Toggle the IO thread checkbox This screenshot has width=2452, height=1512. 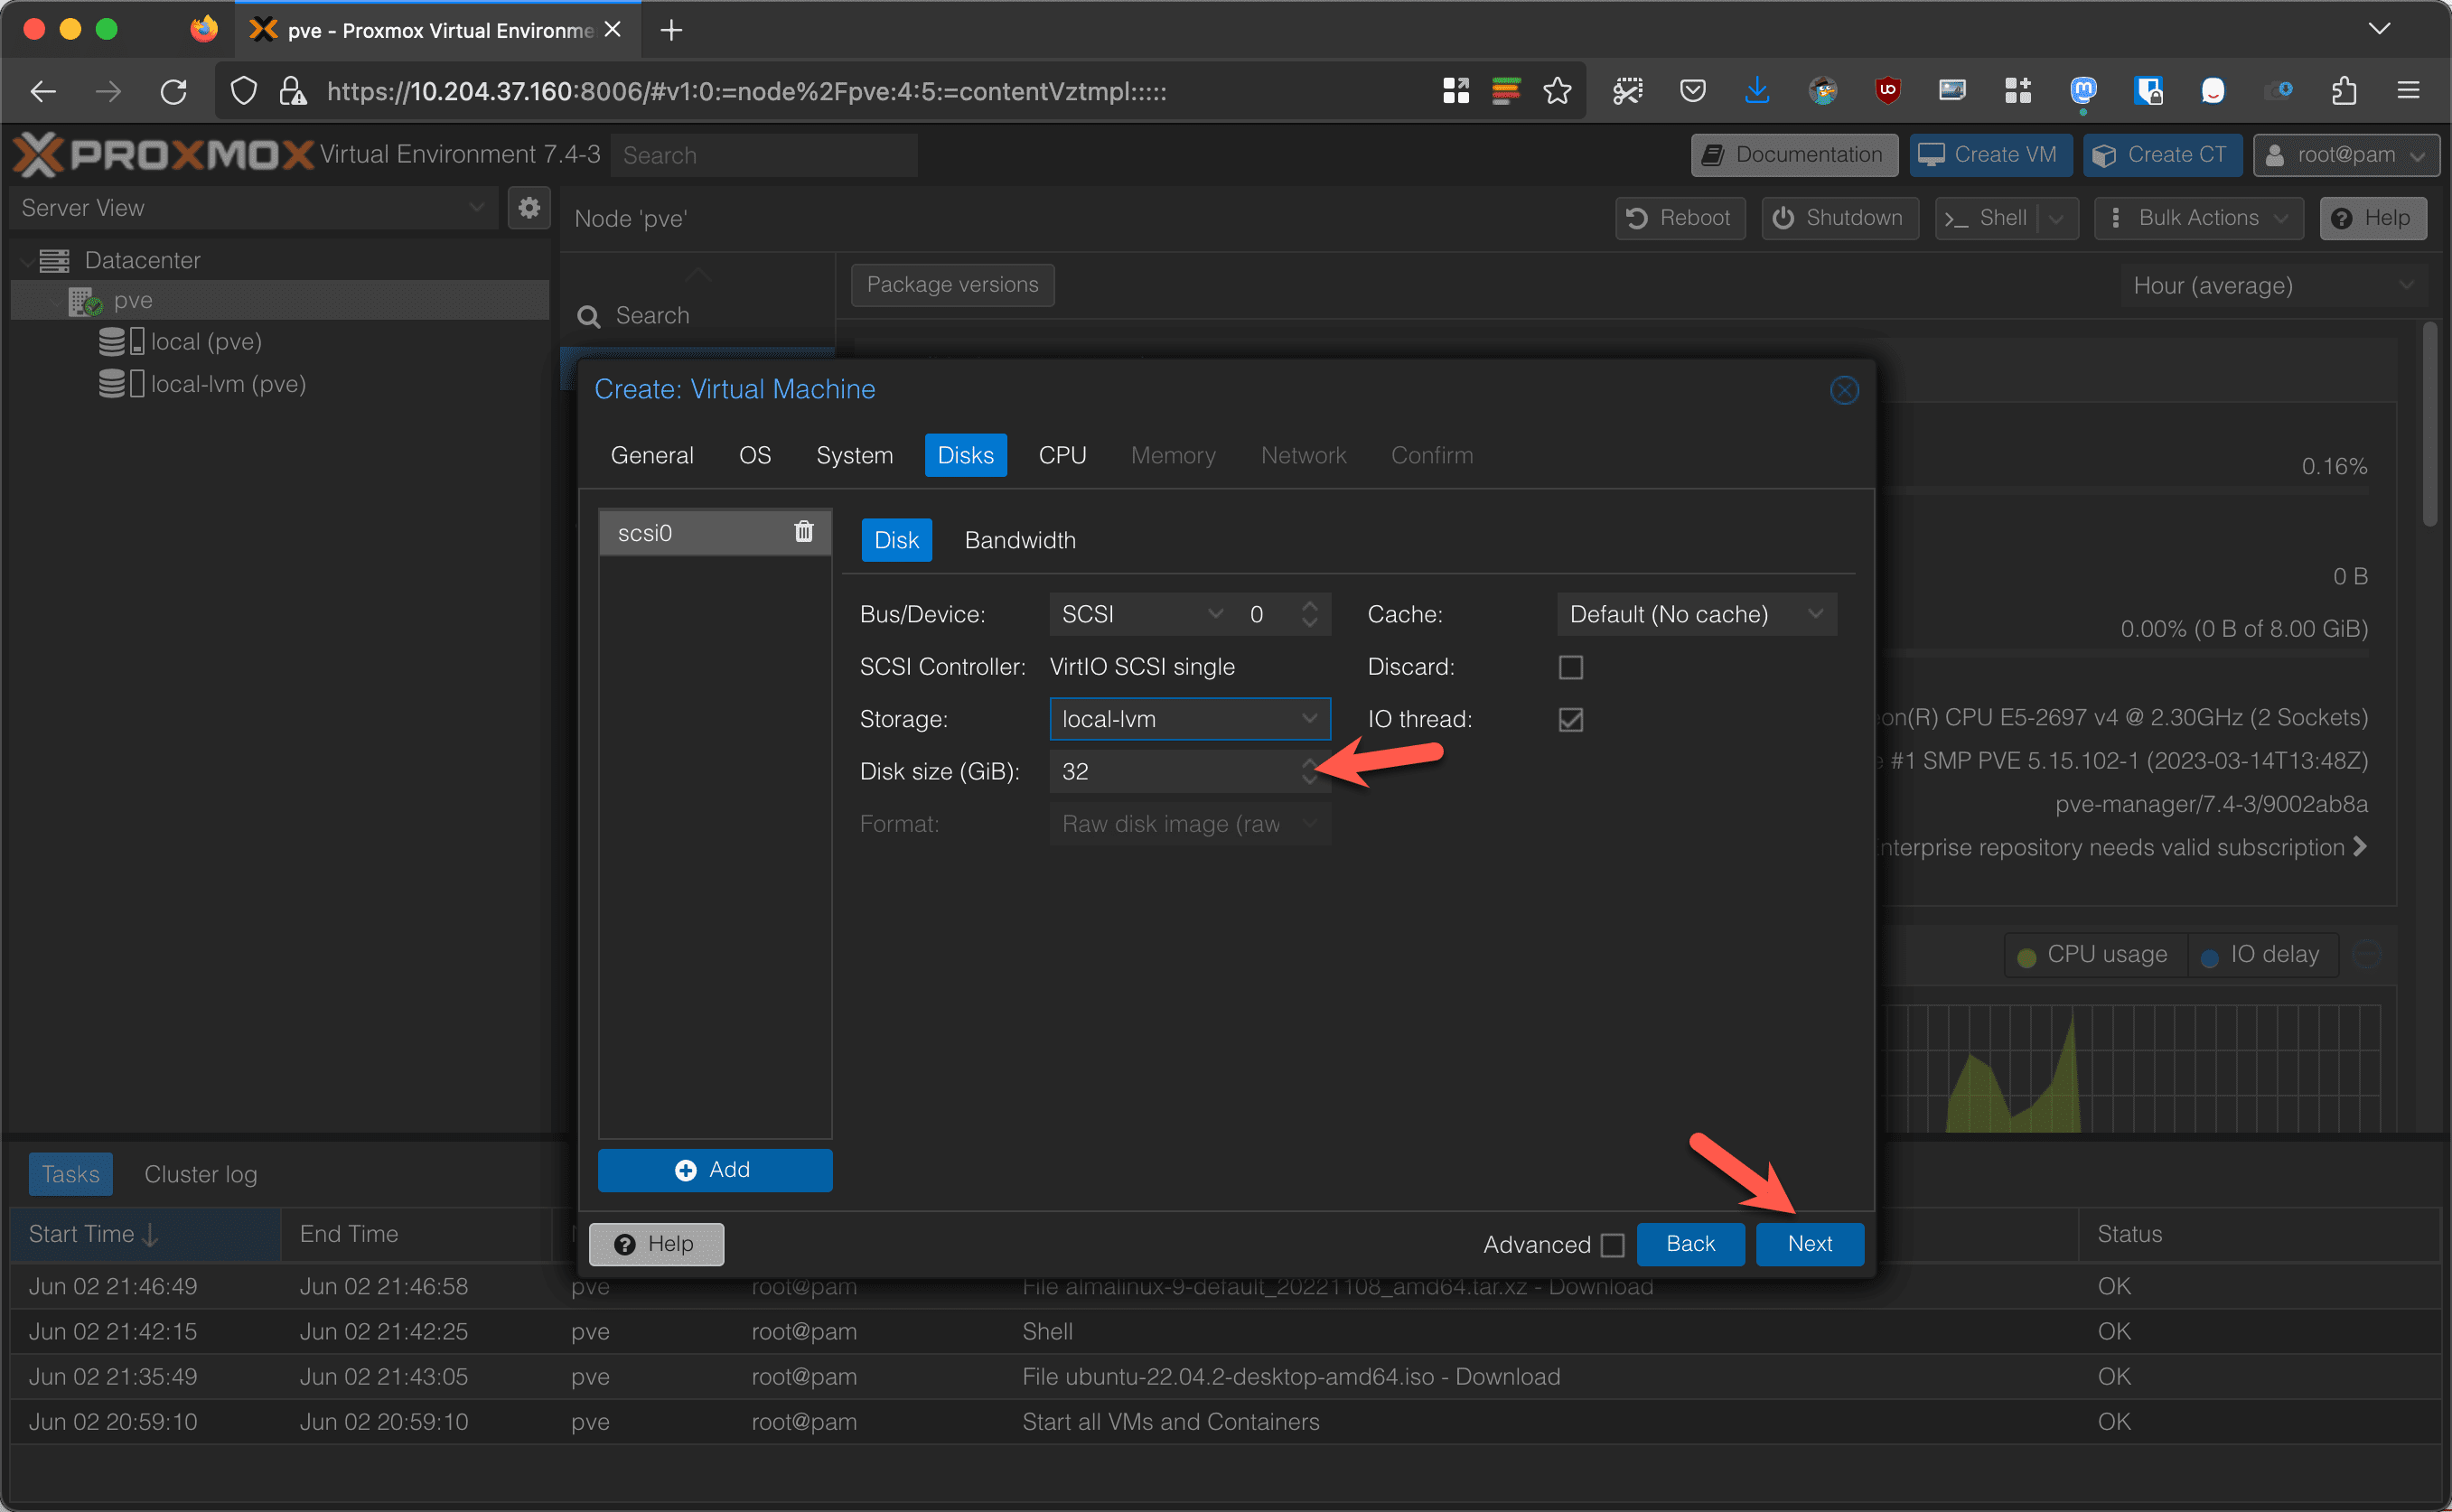(x=1570, y=719)
